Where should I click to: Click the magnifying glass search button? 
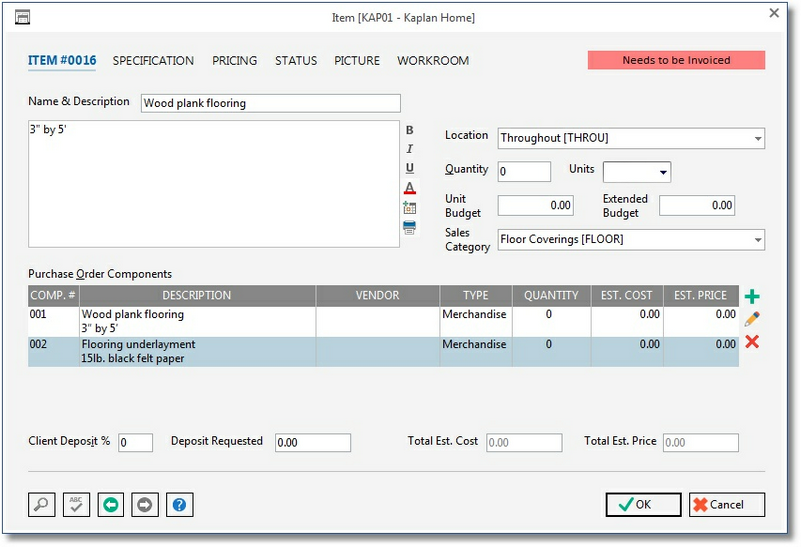[x=41, y=505]
